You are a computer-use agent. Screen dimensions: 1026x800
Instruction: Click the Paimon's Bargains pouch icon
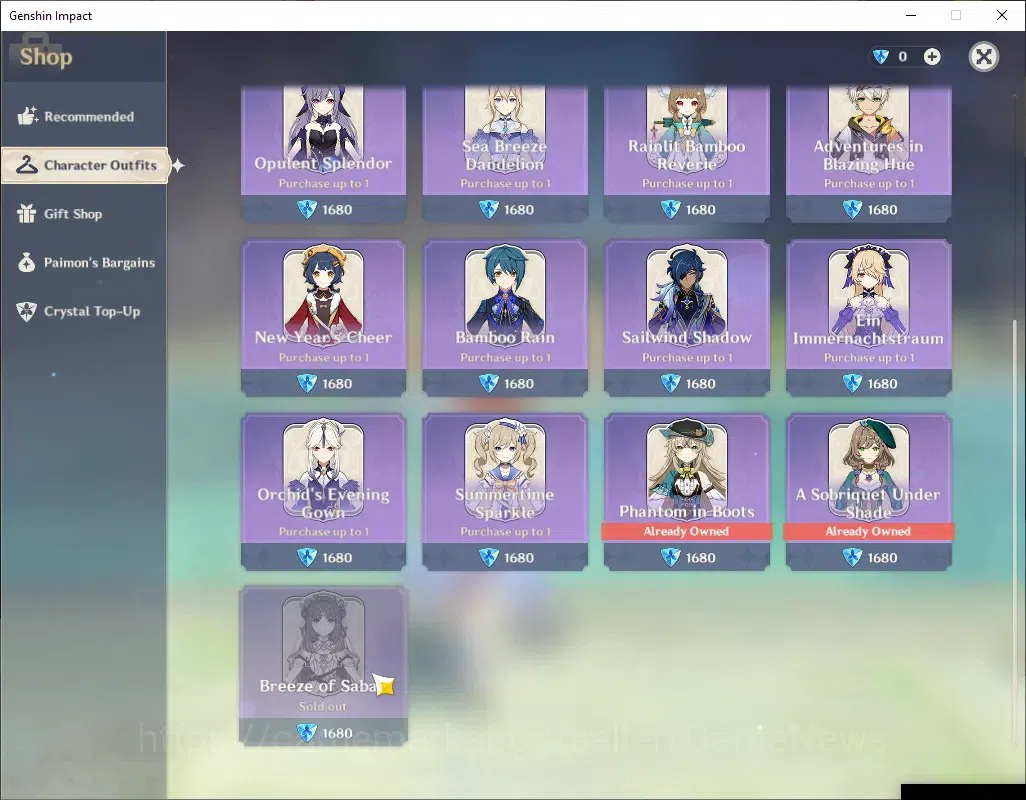[26, 262]
